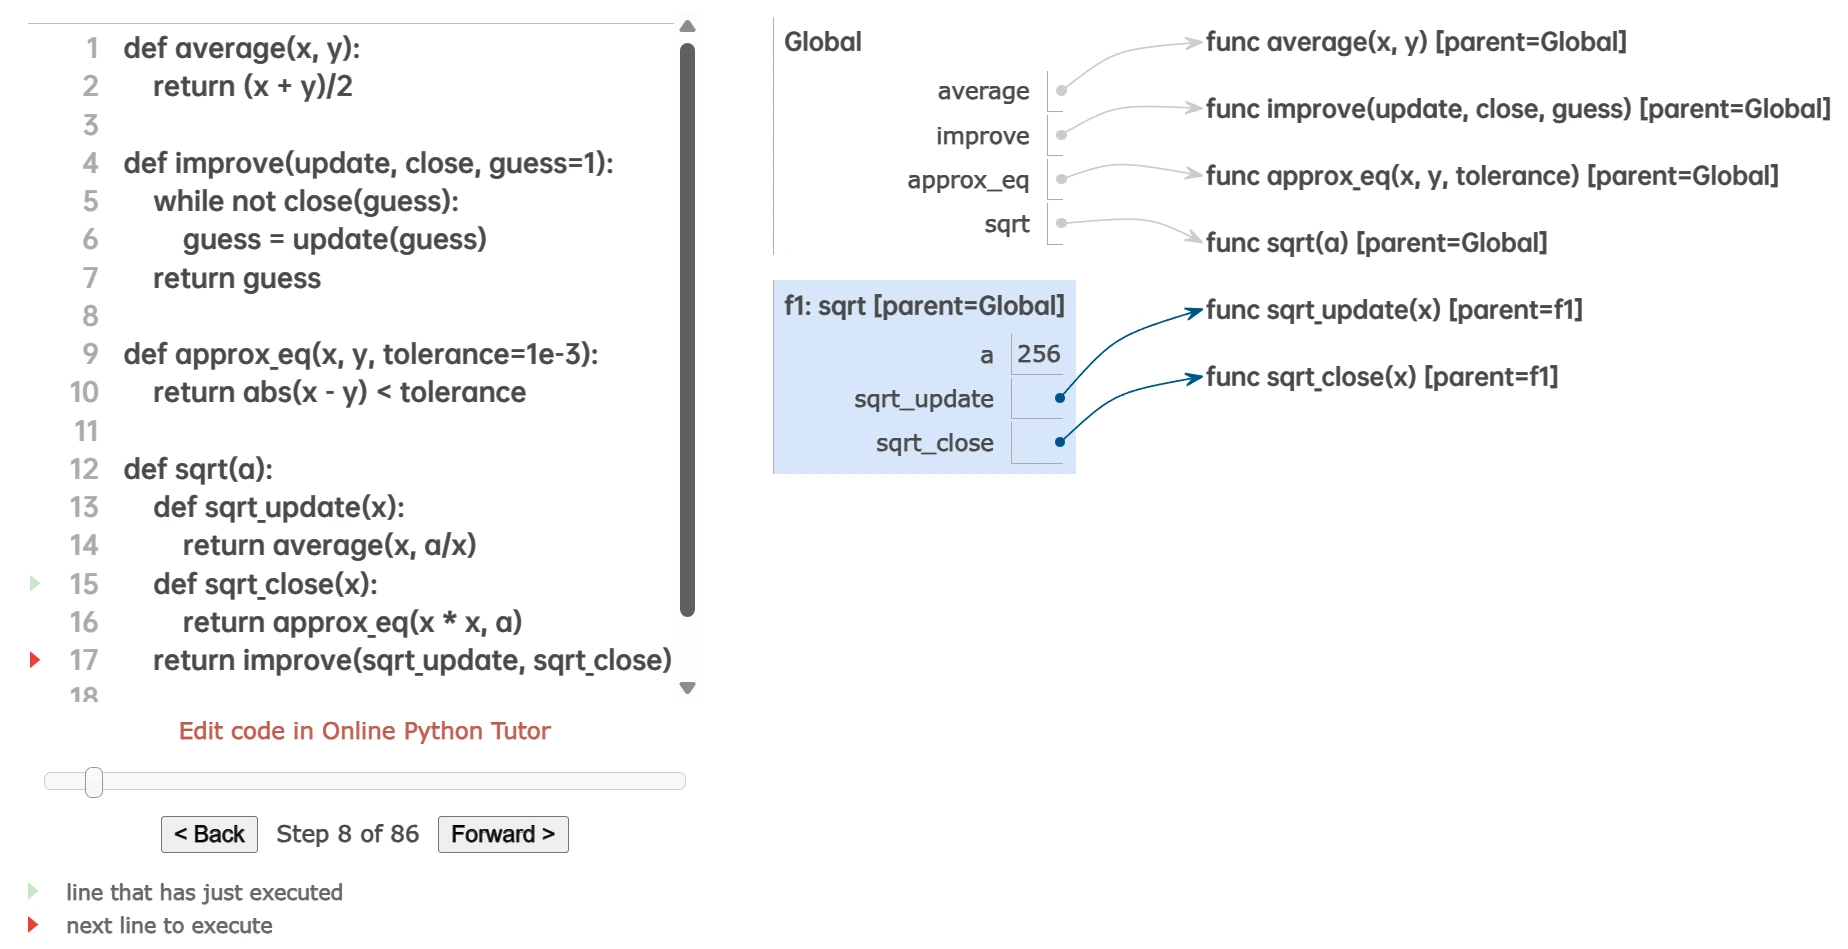
Task: Click line 4 def improve definition
Action: (368, 163)
